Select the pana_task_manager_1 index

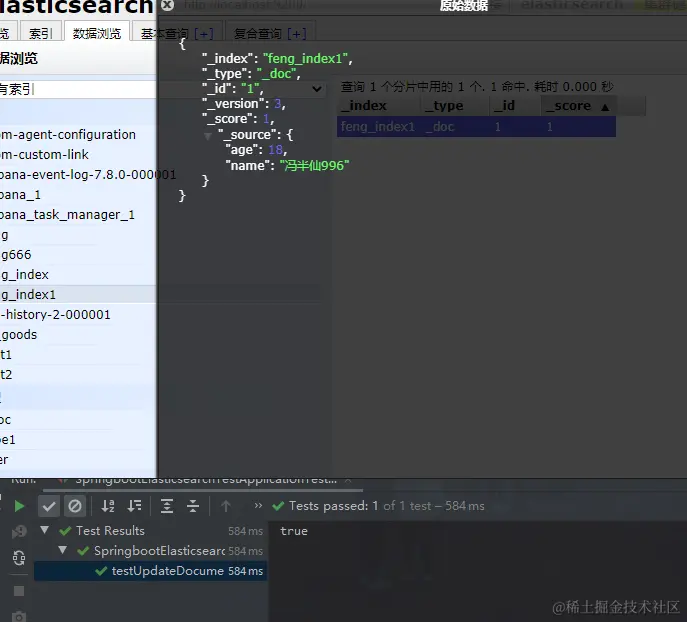(x=67, y=215)
